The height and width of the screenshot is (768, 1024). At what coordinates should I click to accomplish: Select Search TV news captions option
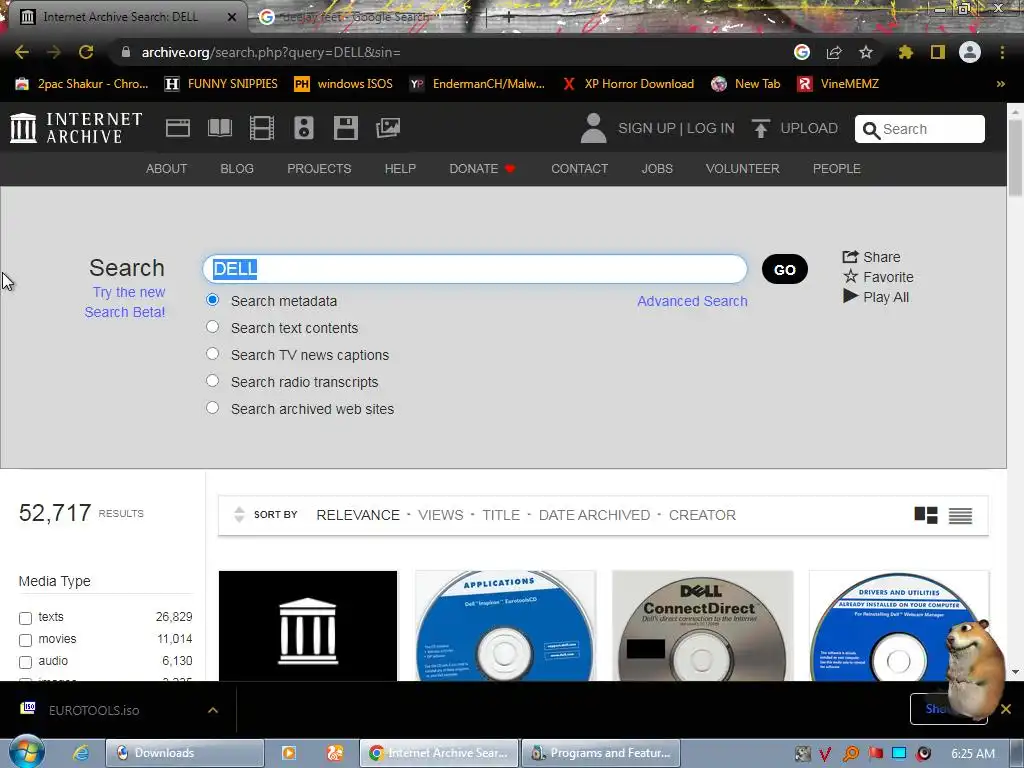click(212, 353)
